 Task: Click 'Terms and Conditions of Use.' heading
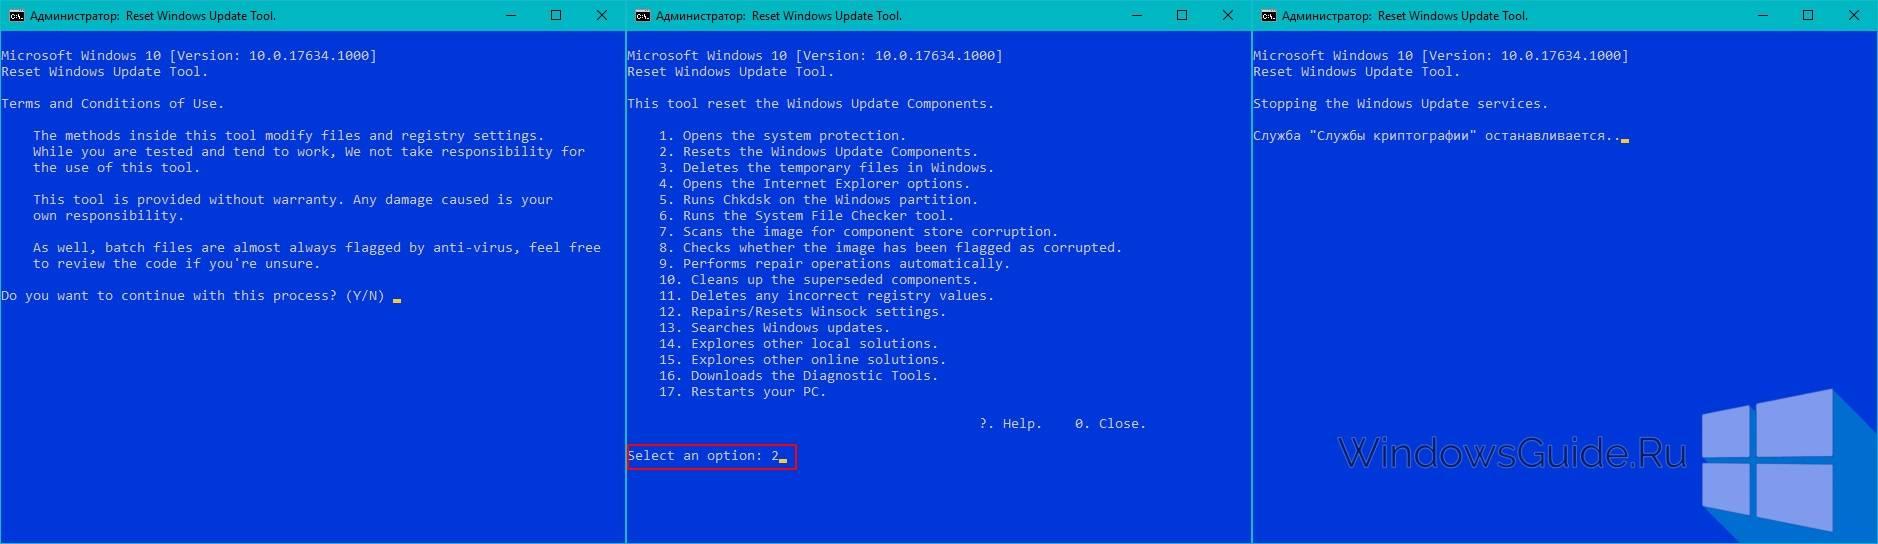point(112,104)
